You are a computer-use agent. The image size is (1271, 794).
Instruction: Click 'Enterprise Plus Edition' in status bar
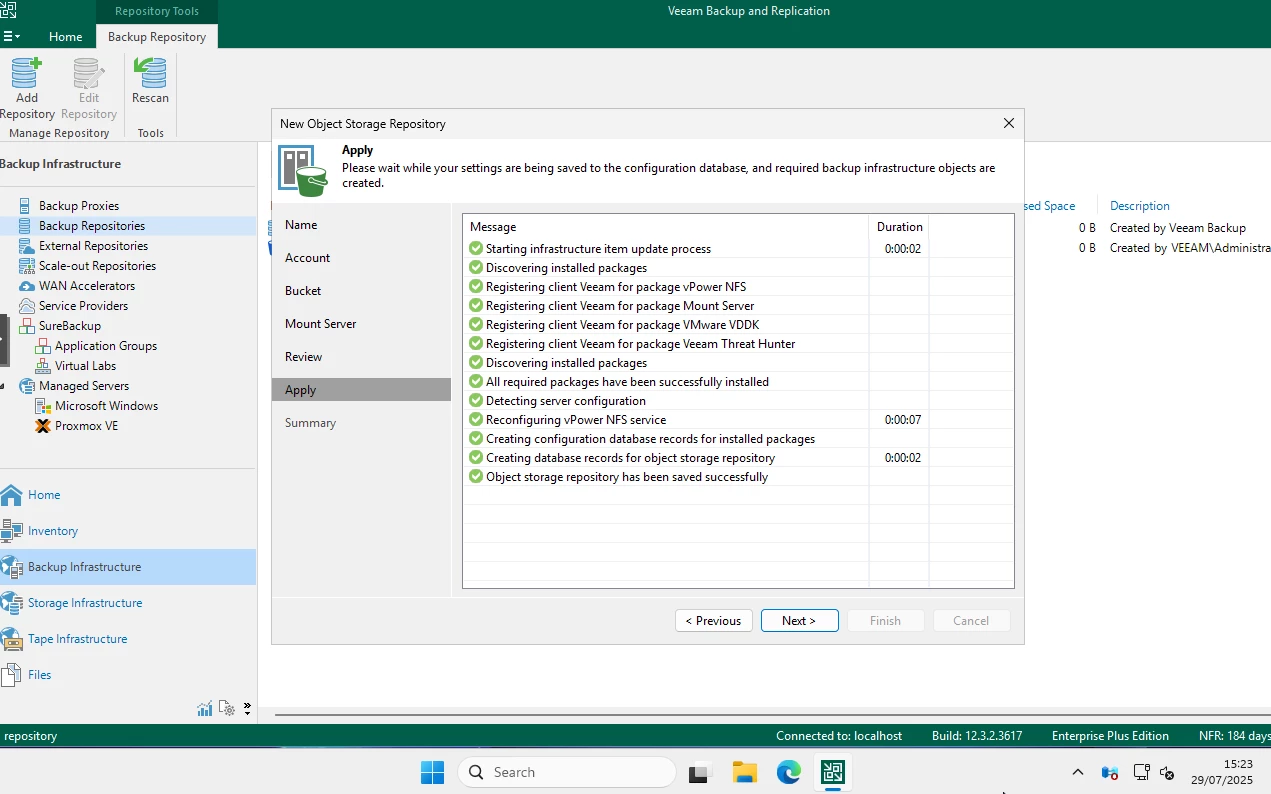[1110, 736]
